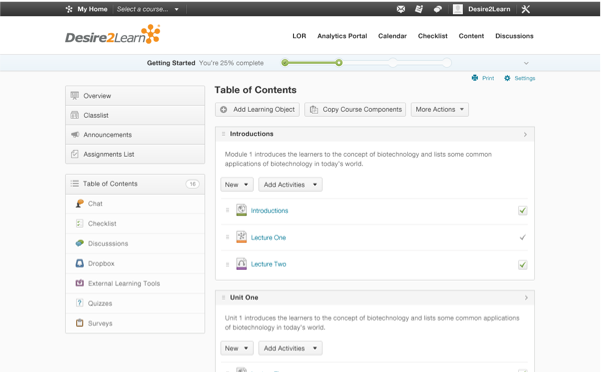Click the first completed step on progress bar
Screen dimensions: 602x372
tap(285, 63)
